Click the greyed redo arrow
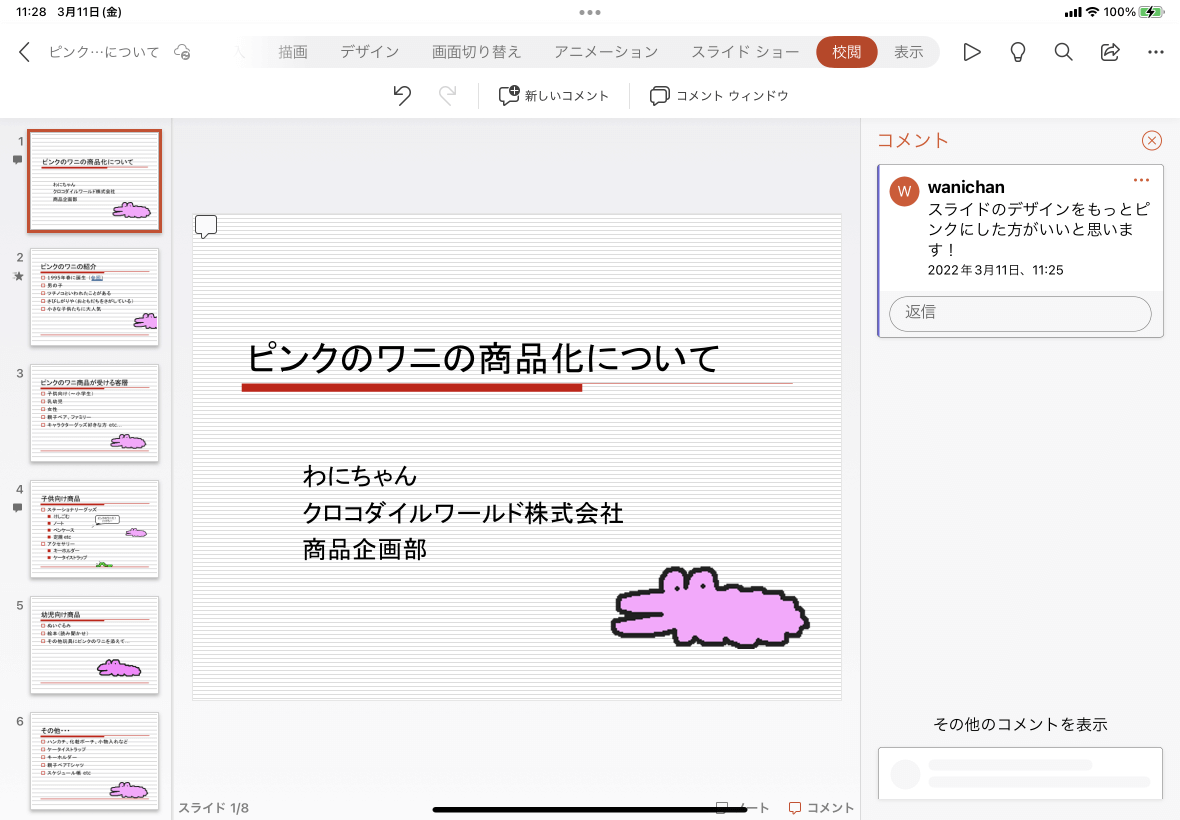This screenshot has width=1180, height=820. coord(448,96)
